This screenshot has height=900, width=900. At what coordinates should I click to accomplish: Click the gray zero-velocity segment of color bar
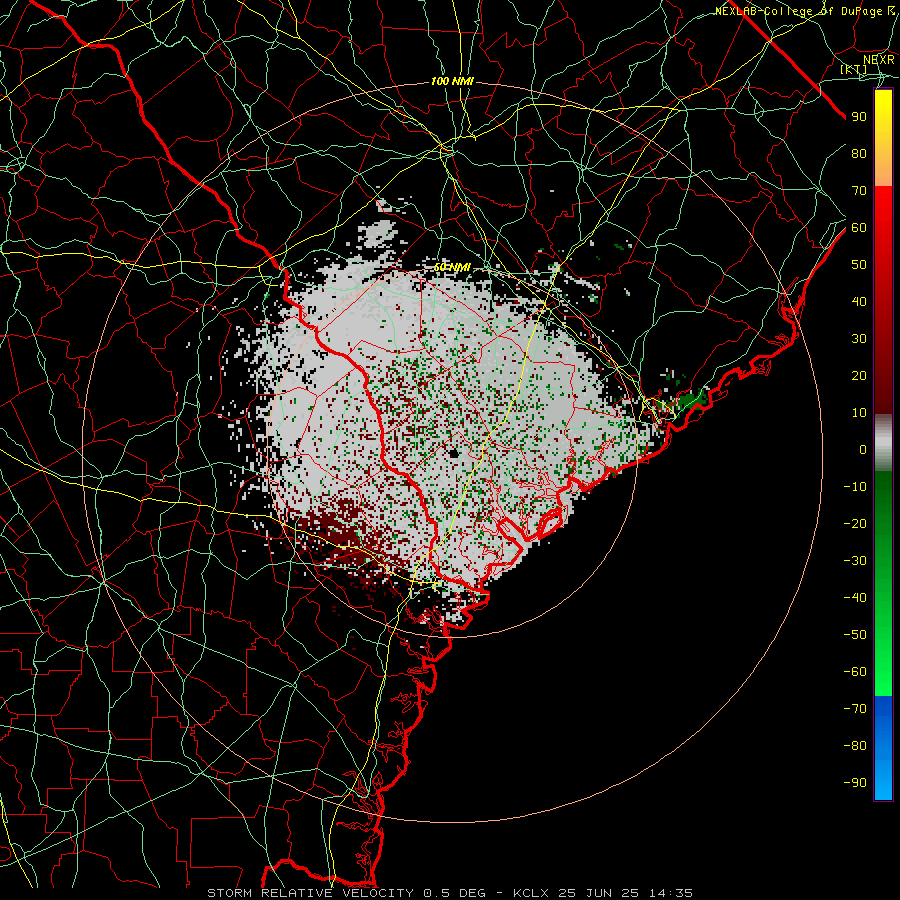pyautogui.click(x=883, y=443)
